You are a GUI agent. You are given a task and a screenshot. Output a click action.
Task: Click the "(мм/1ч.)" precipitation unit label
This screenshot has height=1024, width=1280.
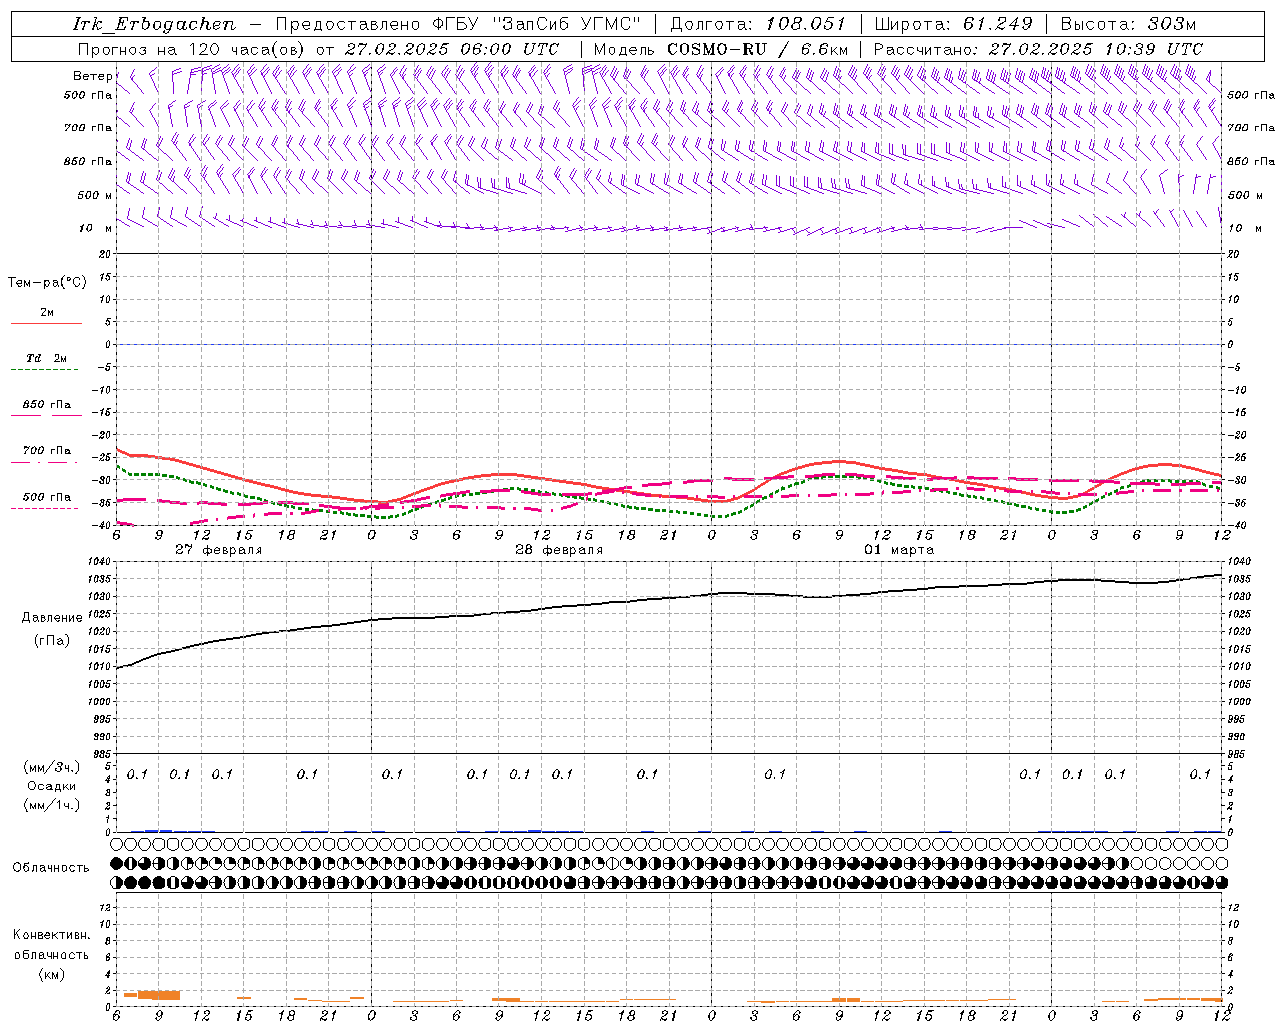52,805
